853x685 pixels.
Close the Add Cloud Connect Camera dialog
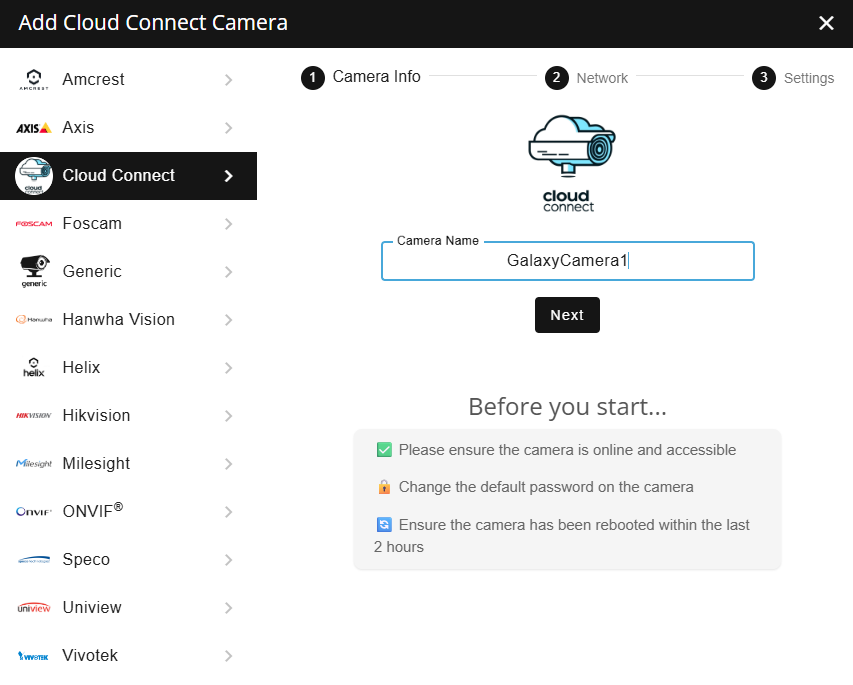point(826,23)
